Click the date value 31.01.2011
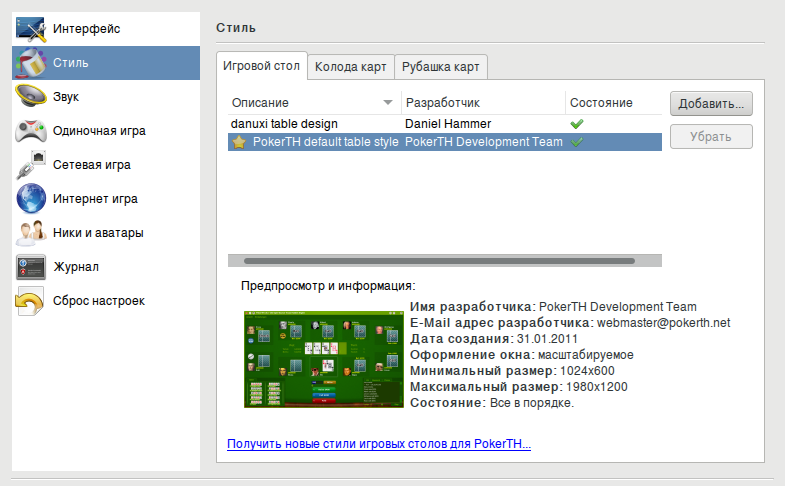This screenshot has height=486, width=785. [x=547, y=339]
